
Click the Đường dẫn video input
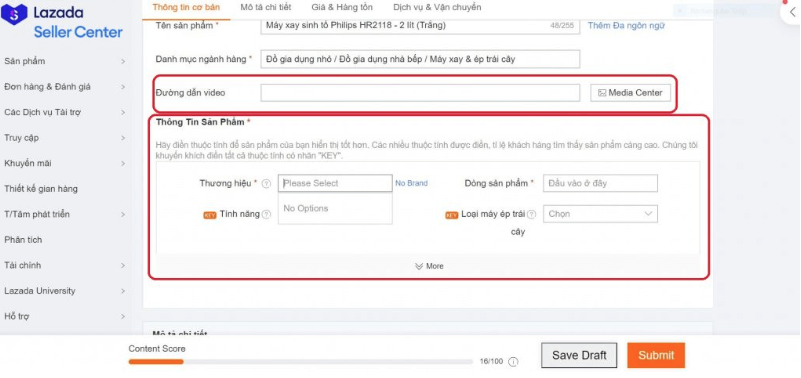click(x=420, y=93)
